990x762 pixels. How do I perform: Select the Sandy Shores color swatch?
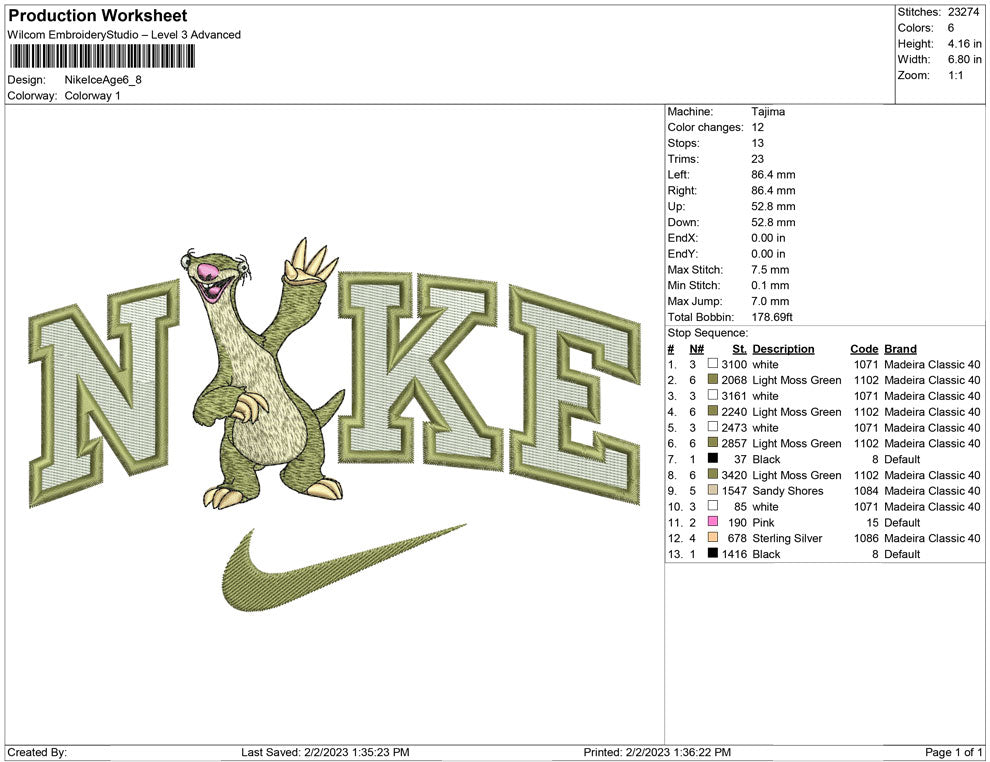point(713,490)
